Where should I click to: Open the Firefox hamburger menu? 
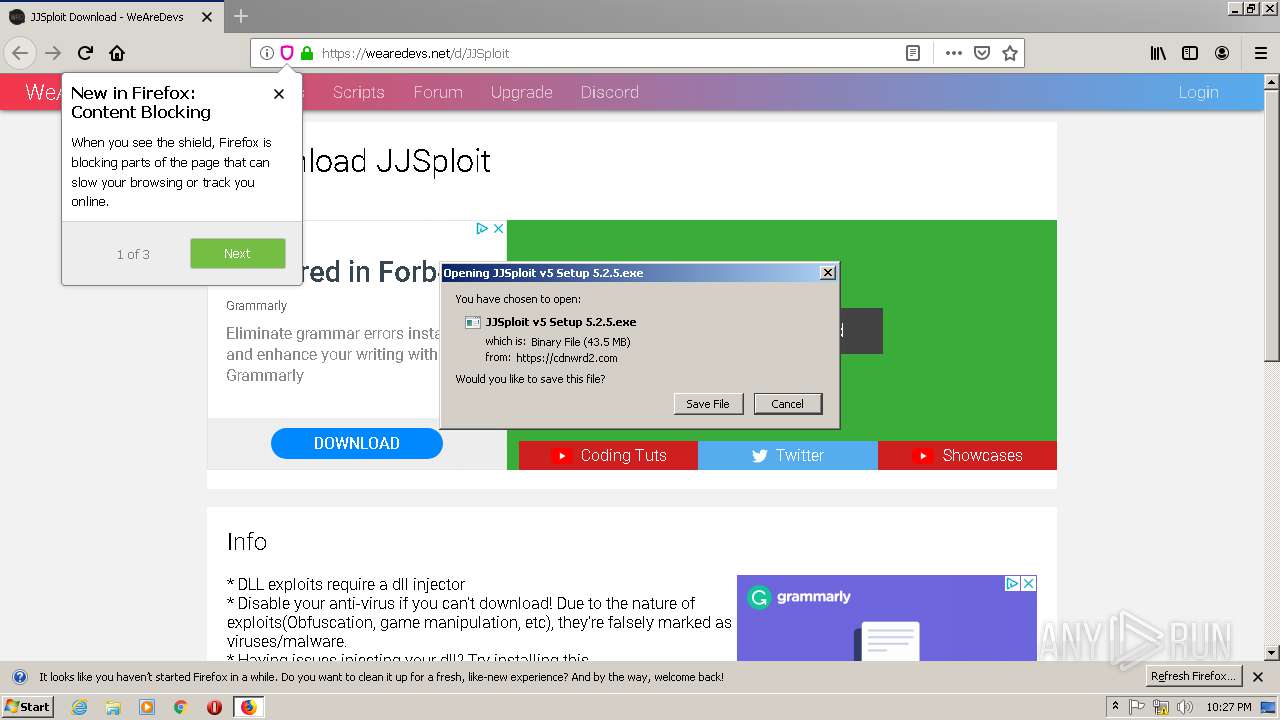click(x=1260, y=53)
